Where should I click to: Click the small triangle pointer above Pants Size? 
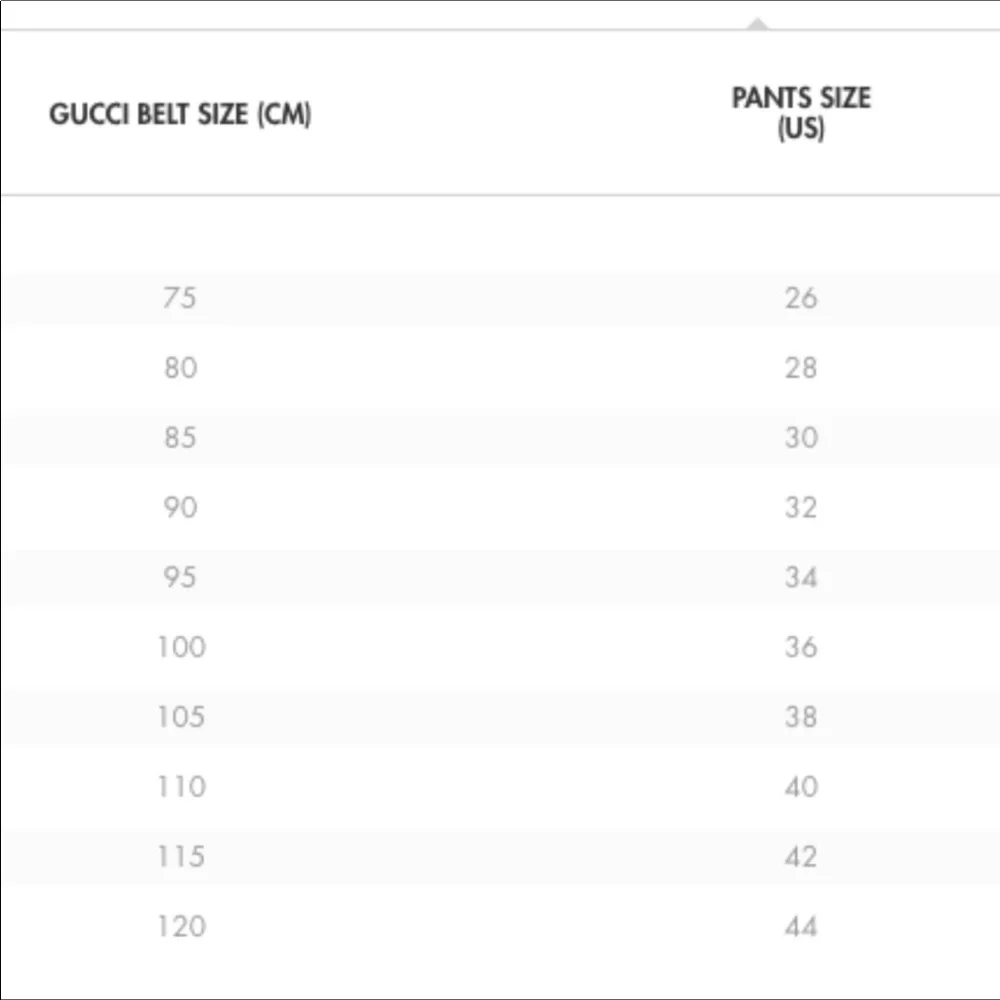coord(757,24)
